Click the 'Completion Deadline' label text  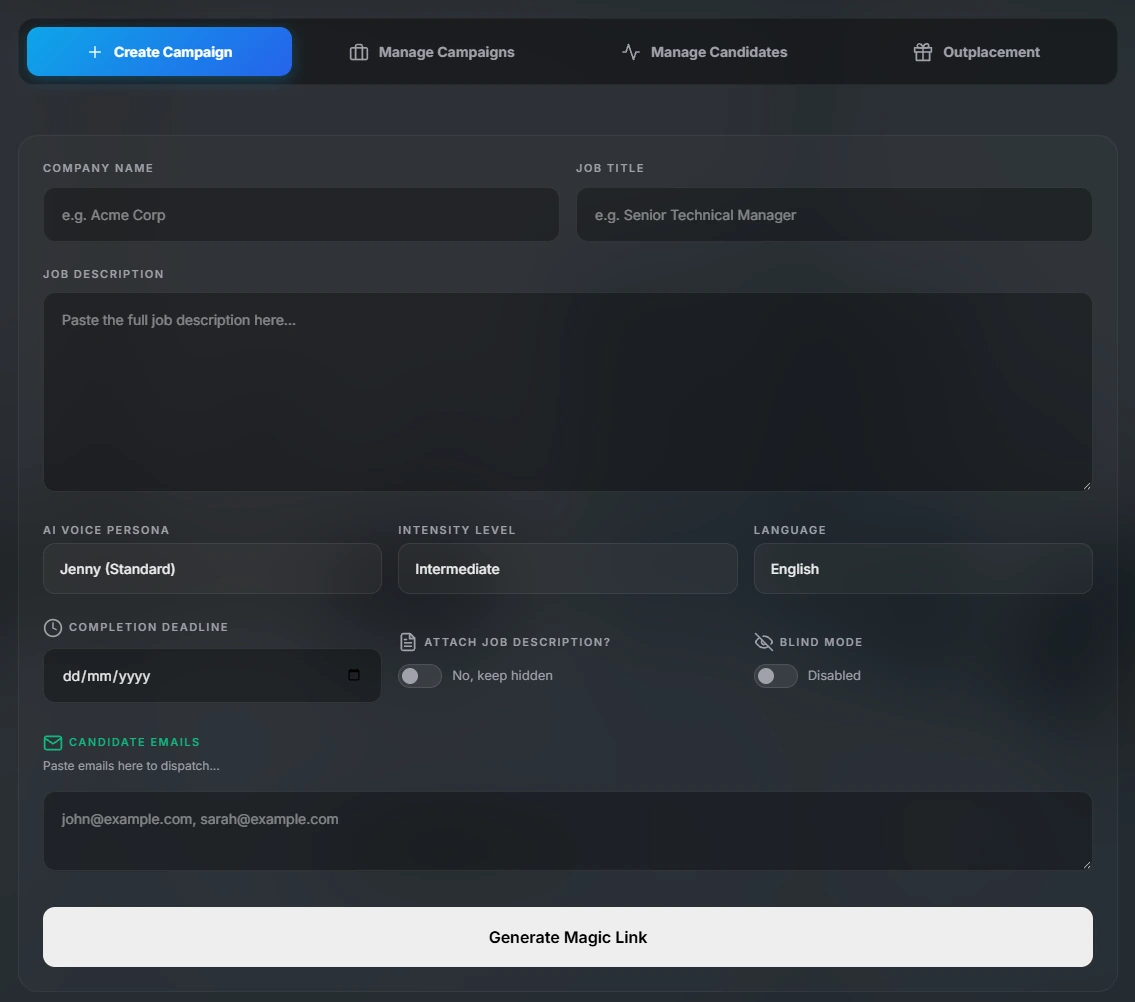pyautogui.click(x=148, y=627)
